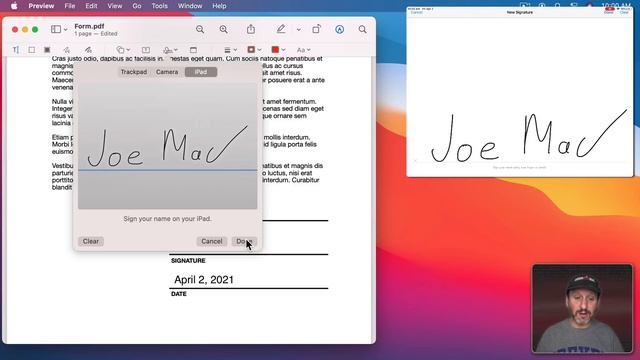The height and width of the screenshot is (360, 640).
Task: Click the Text box tool
Action: [x=146, y=50]
